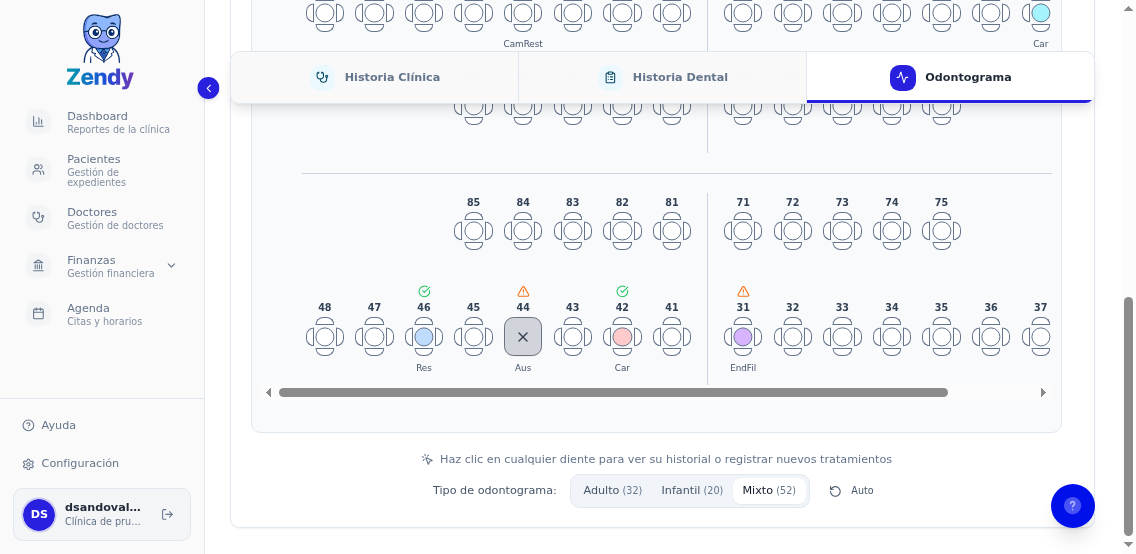Select tooth 47 in the odontogram
This screenshot has height=554, width=1136.
tap(374, 337)
